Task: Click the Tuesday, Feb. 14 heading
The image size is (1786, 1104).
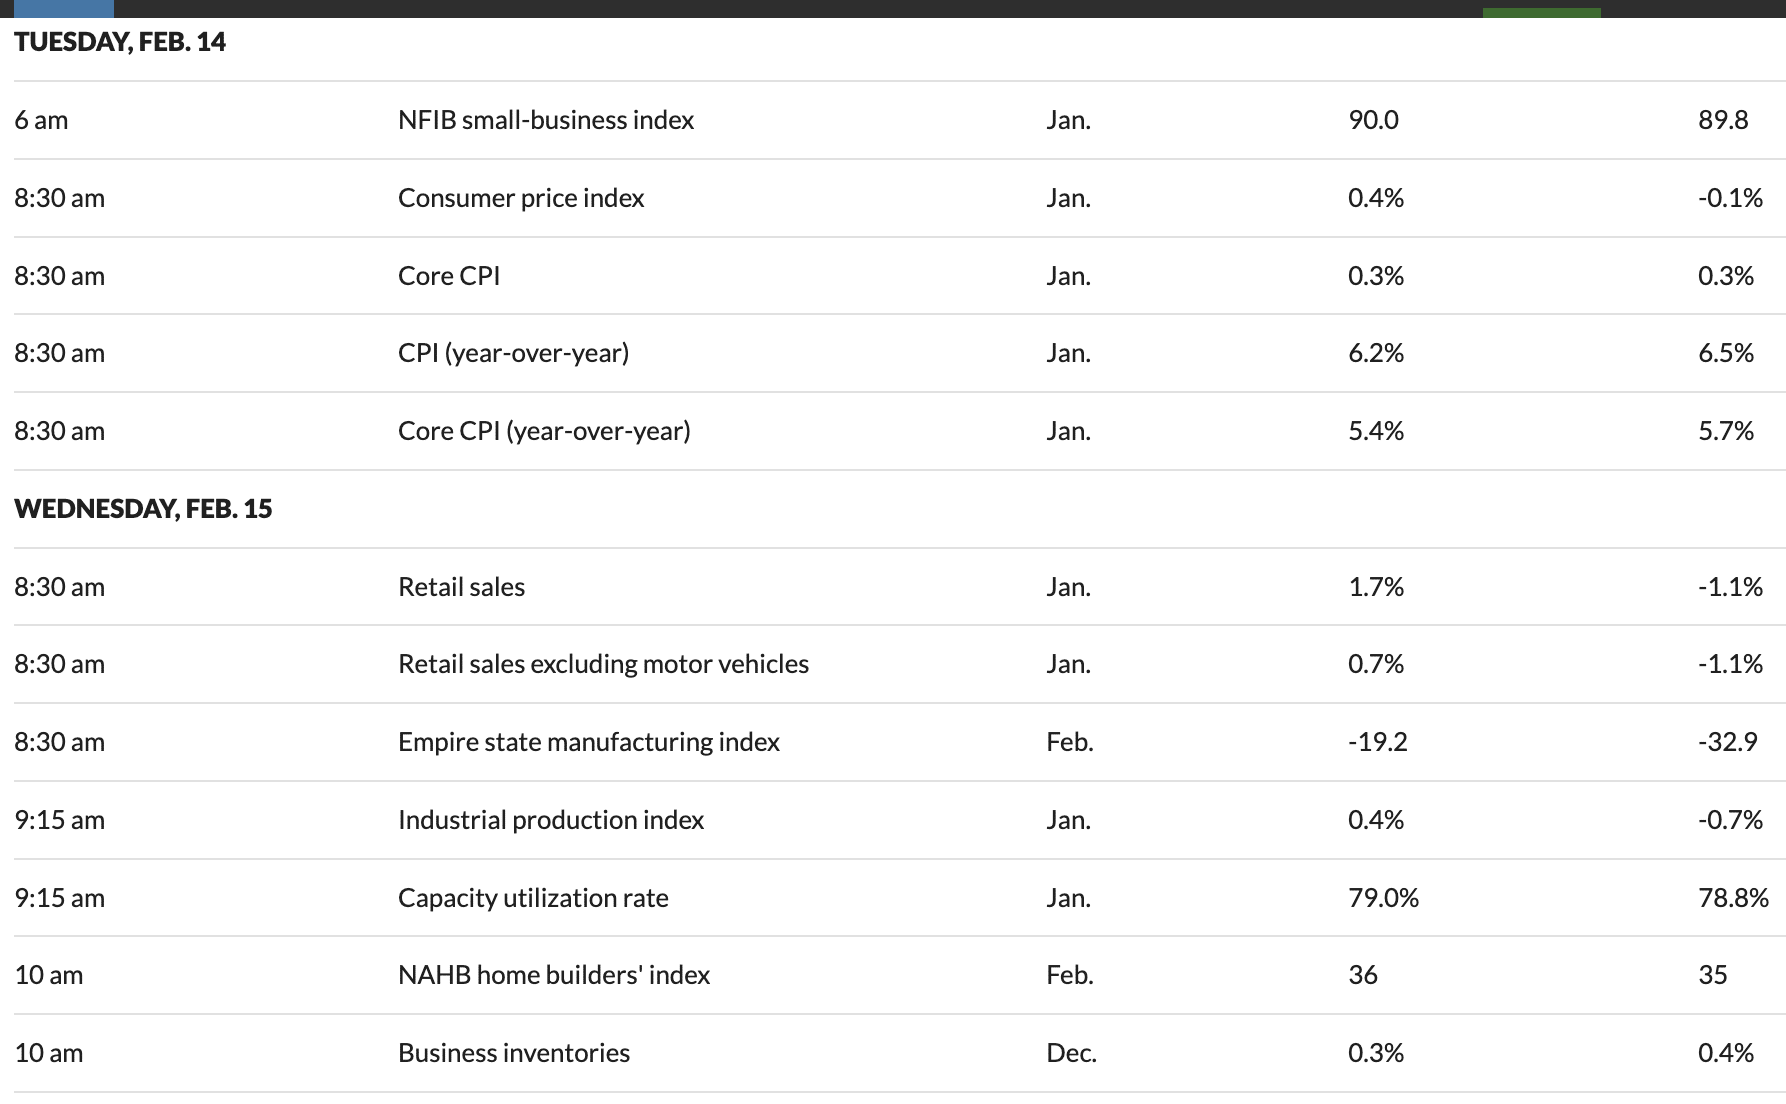Action: coord(120,42)
